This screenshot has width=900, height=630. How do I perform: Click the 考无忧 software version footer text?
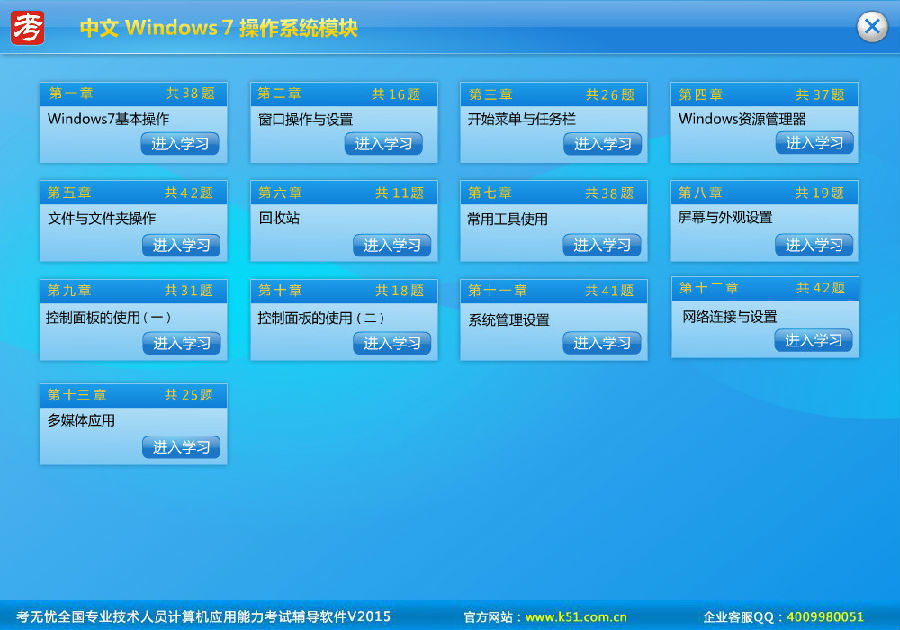pyautogui.click(x=203, y=617)
